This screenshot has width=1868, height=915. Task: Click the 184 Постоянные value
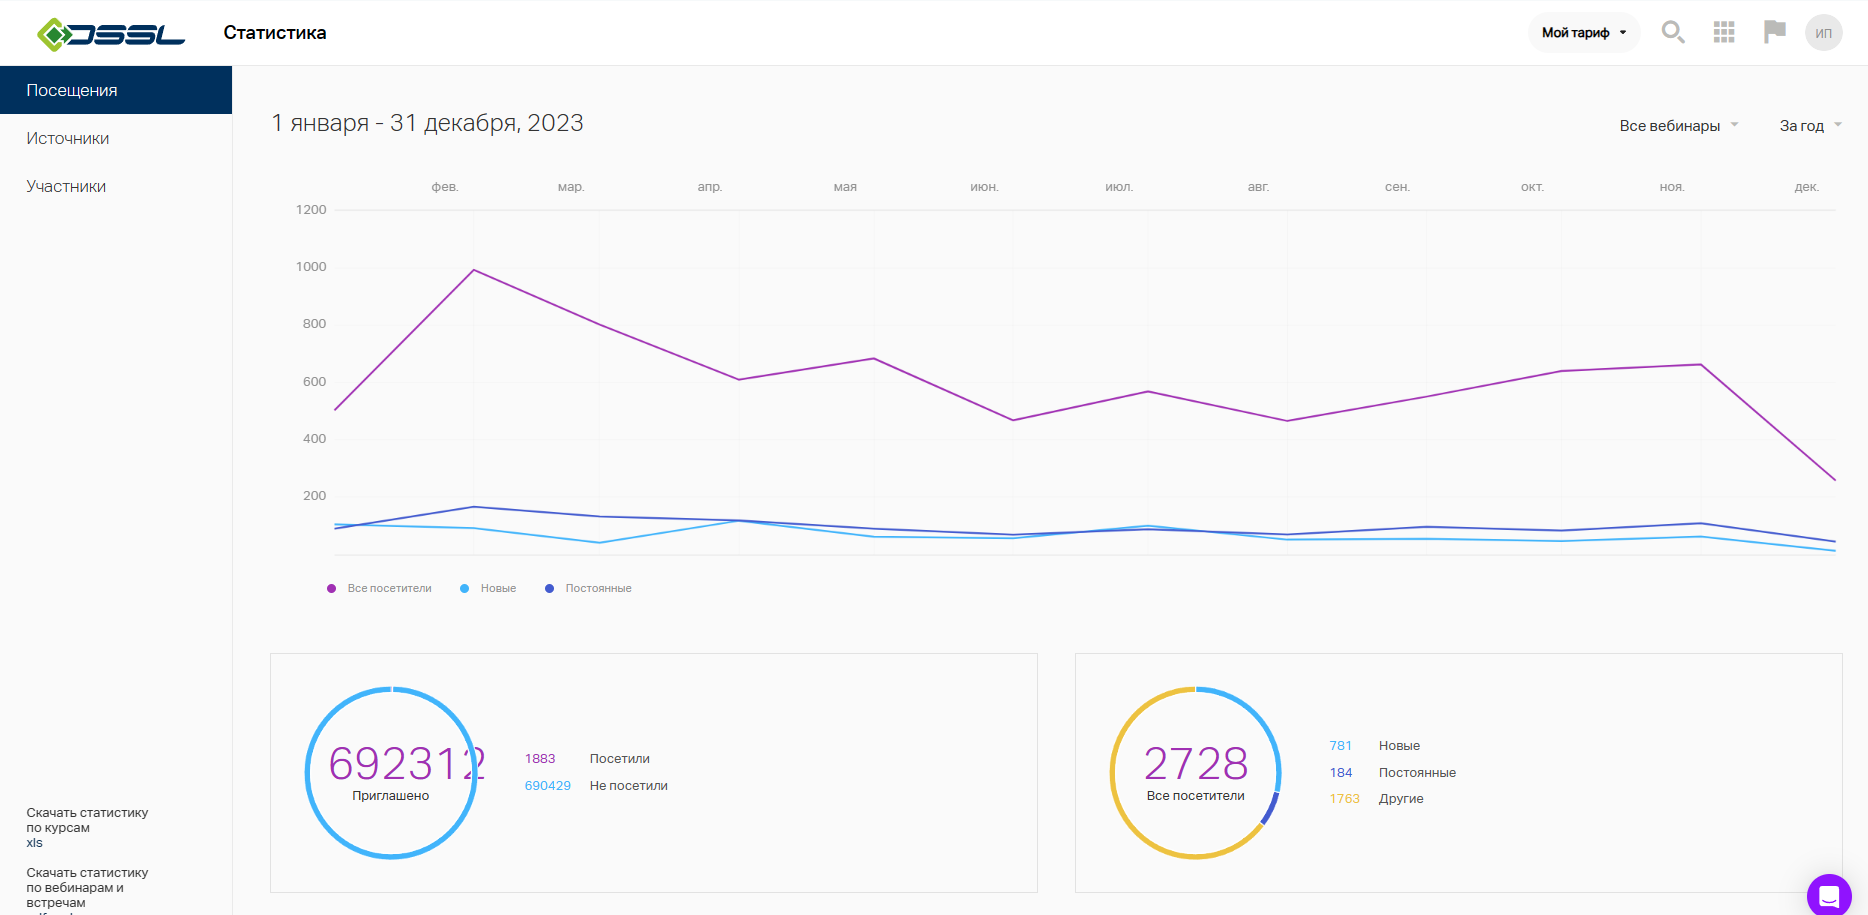pos(1341,773)
